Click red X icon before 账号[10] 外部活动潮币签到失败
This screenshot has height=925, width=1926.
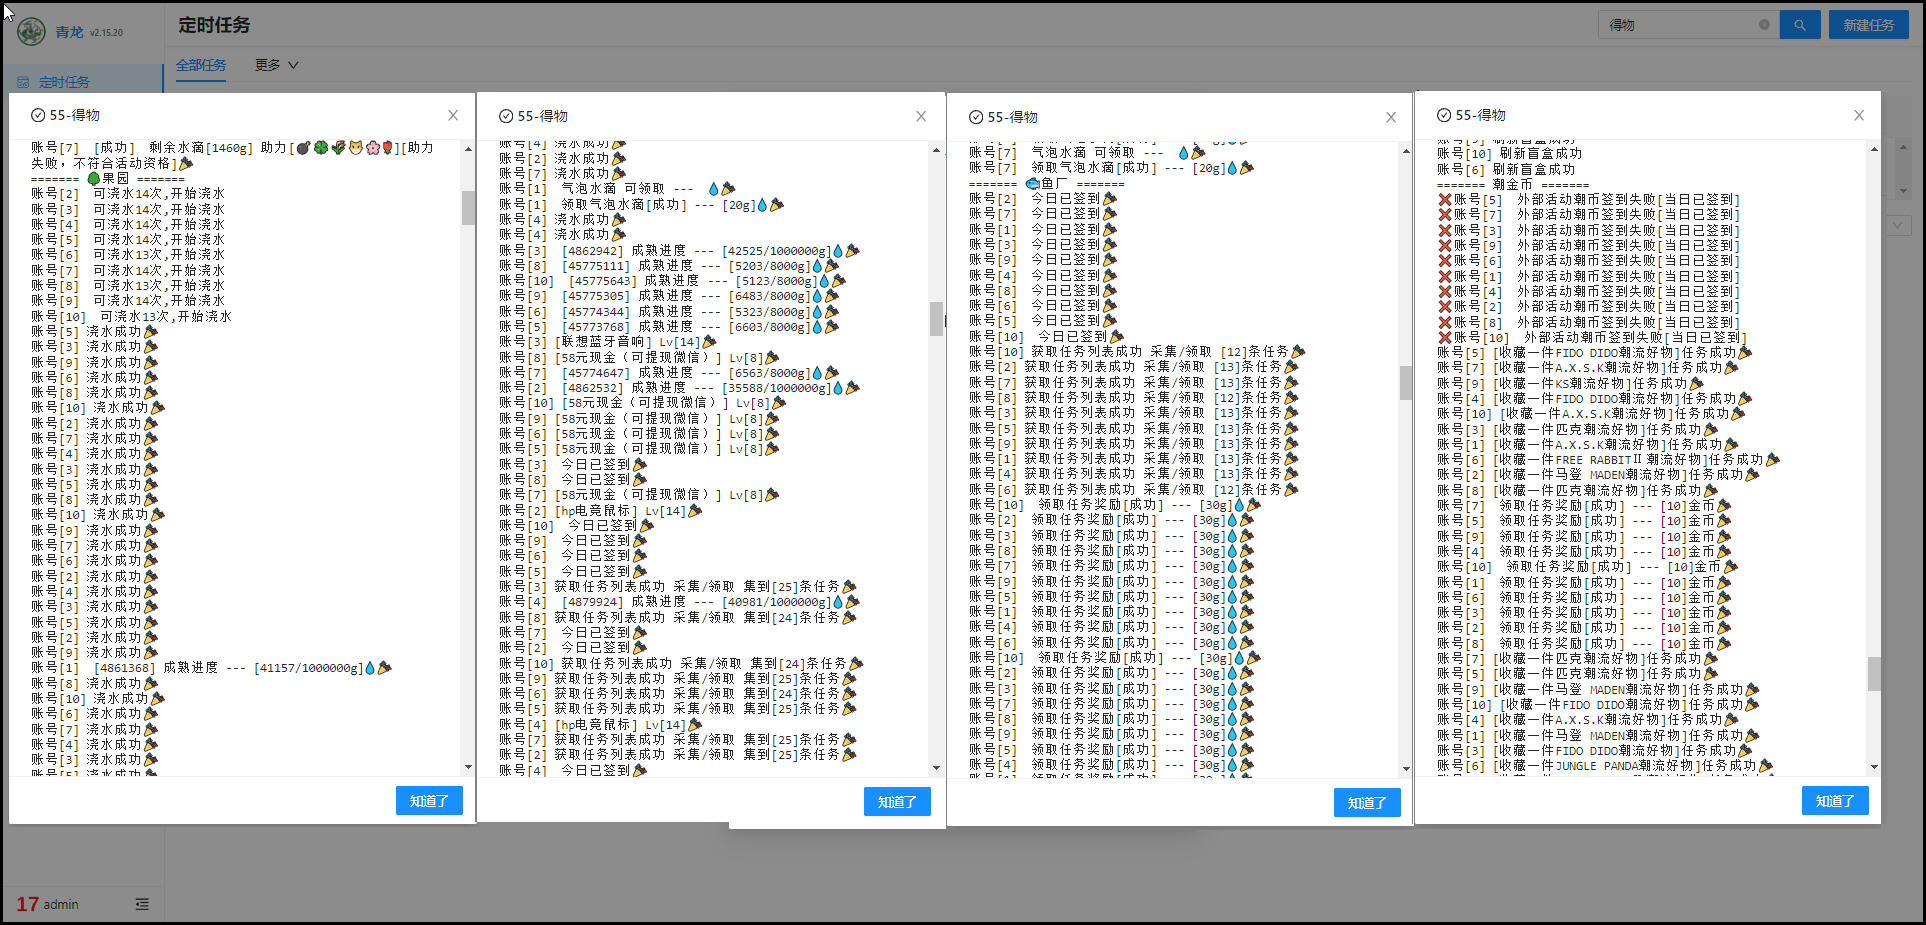(x=1444, y=337)
